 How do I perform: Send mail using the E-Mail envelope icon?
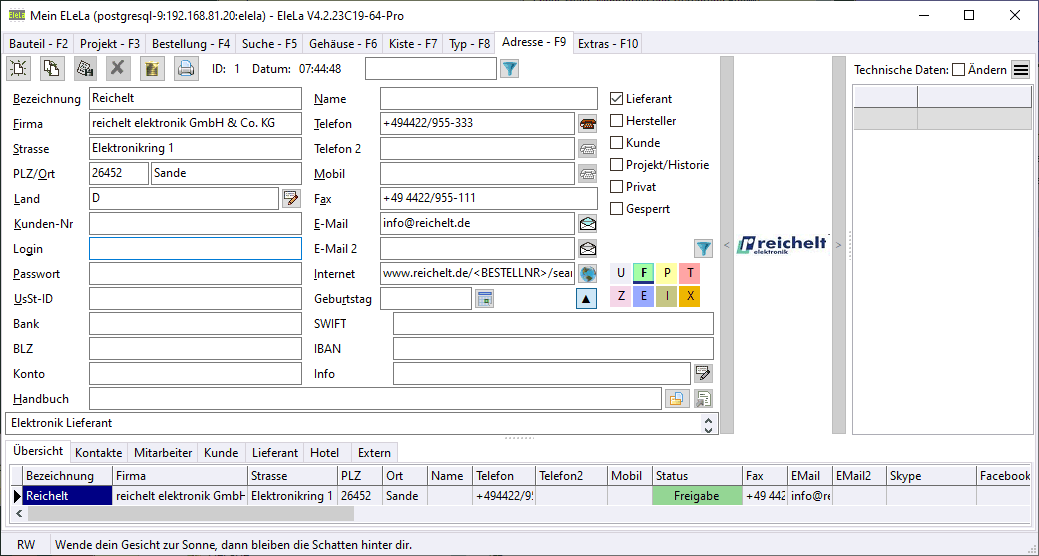click(x=588, y=224)
